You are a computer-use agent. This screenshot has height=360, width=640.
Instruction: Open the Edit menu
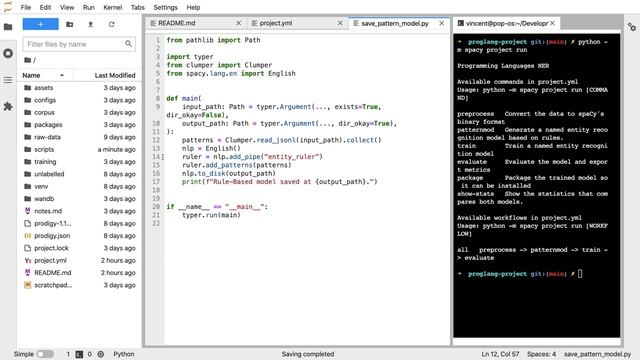point(45,7)
